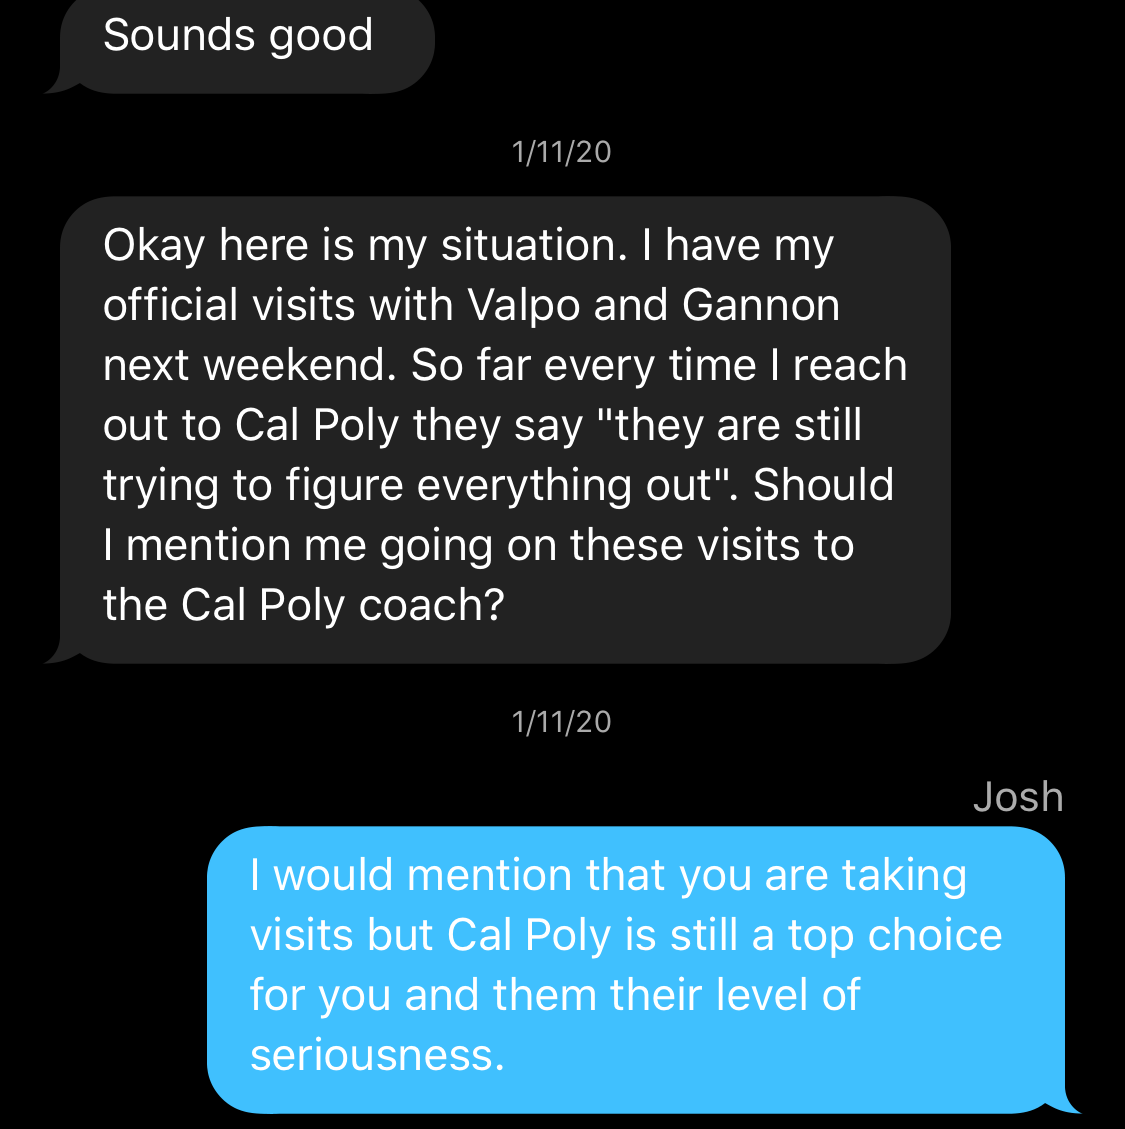Click the word "Gannon" in the gray message
This screenshot has height=1129, width=1125.
click(760, 305)
